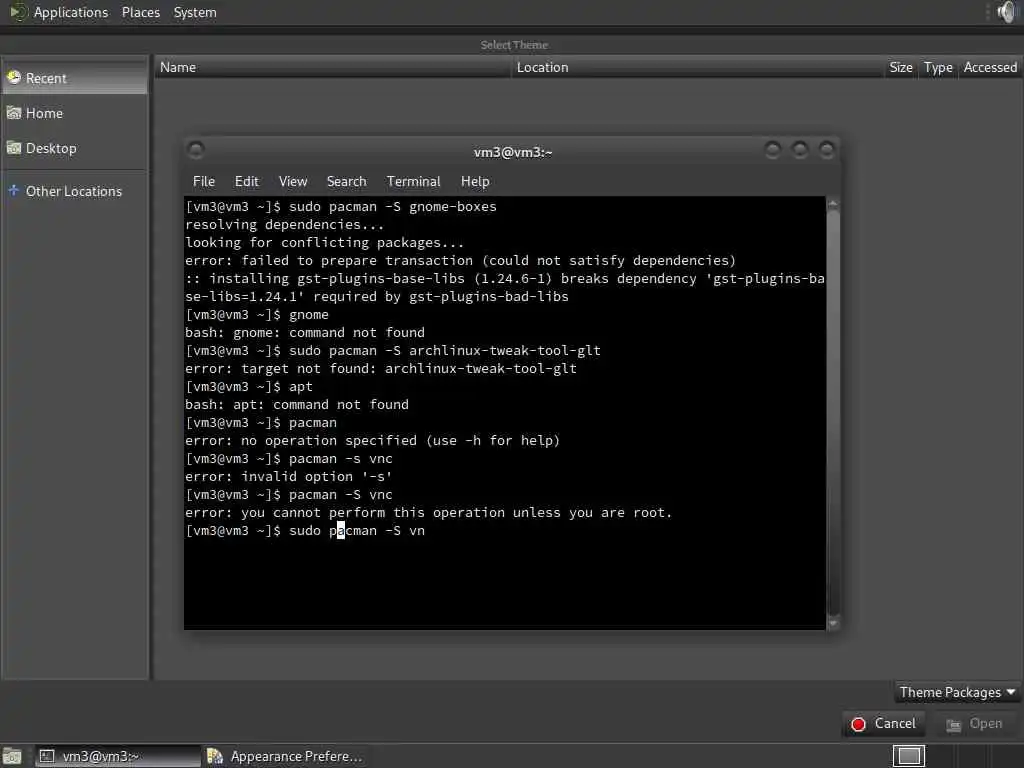Open the terminal View menu
The image size is (1024, 768).
(293, 182)
